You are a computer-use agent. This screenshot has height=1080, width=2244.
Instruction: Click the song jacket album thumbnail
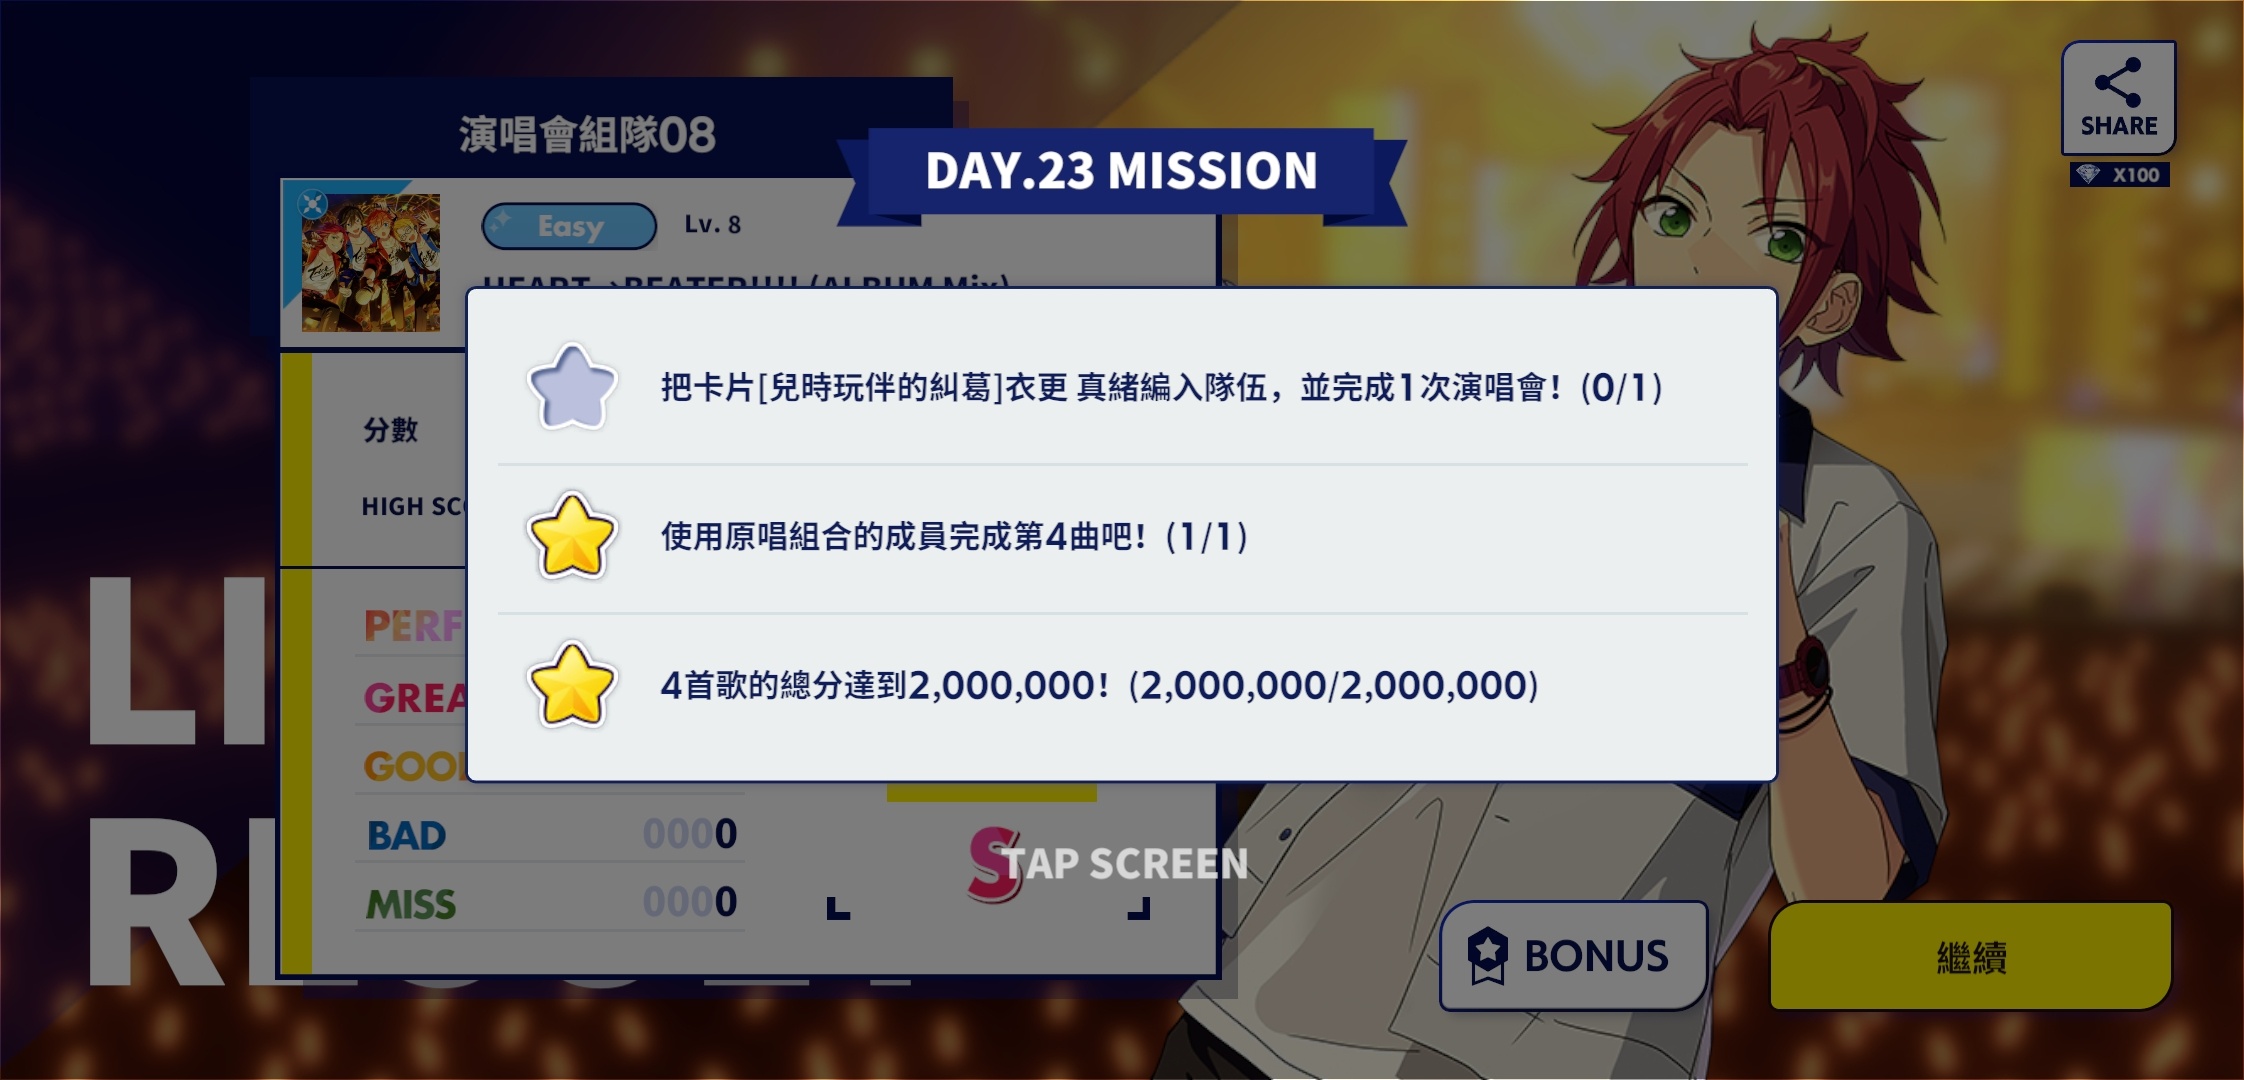(x=371, y=263)
